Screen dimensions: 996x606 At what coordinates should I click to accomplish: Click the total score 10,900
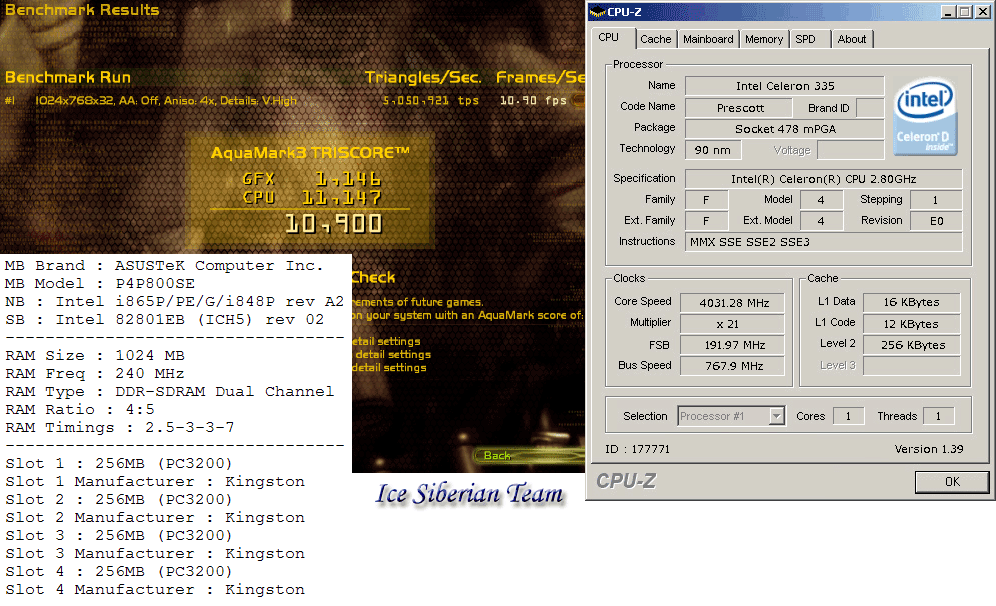tap(333, 224)
